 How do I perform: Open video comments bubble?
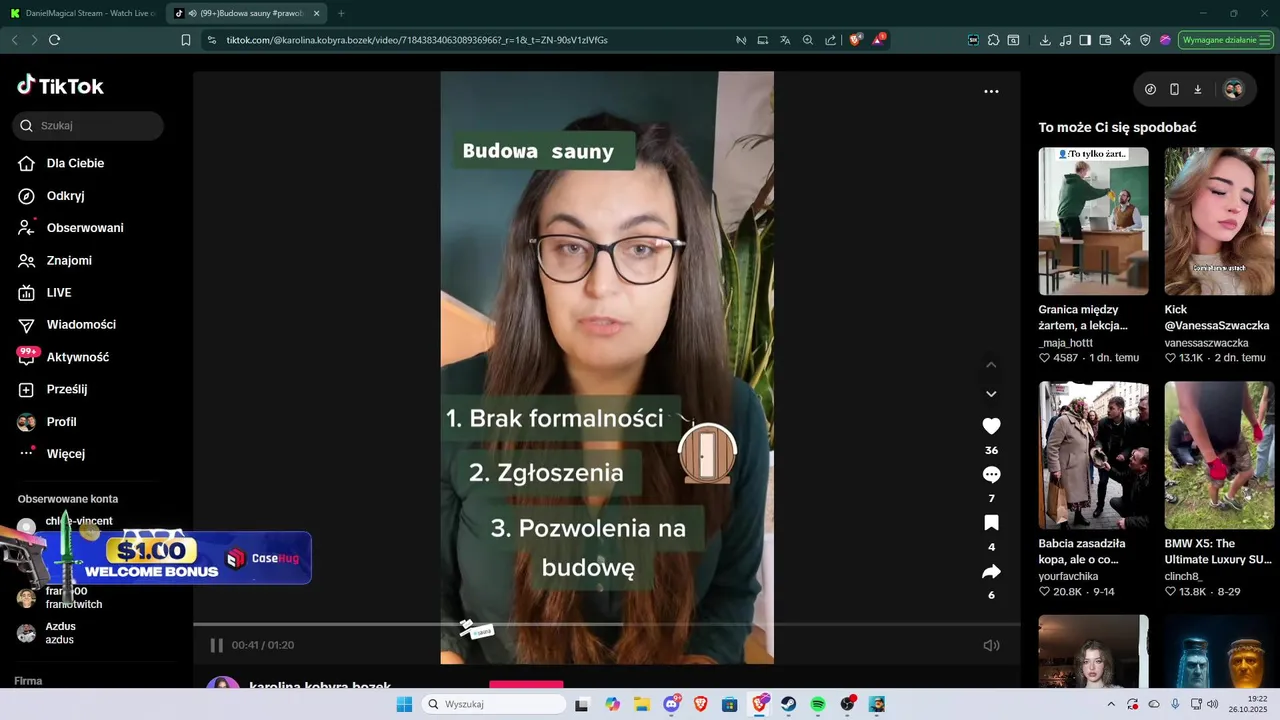point(991,474)
